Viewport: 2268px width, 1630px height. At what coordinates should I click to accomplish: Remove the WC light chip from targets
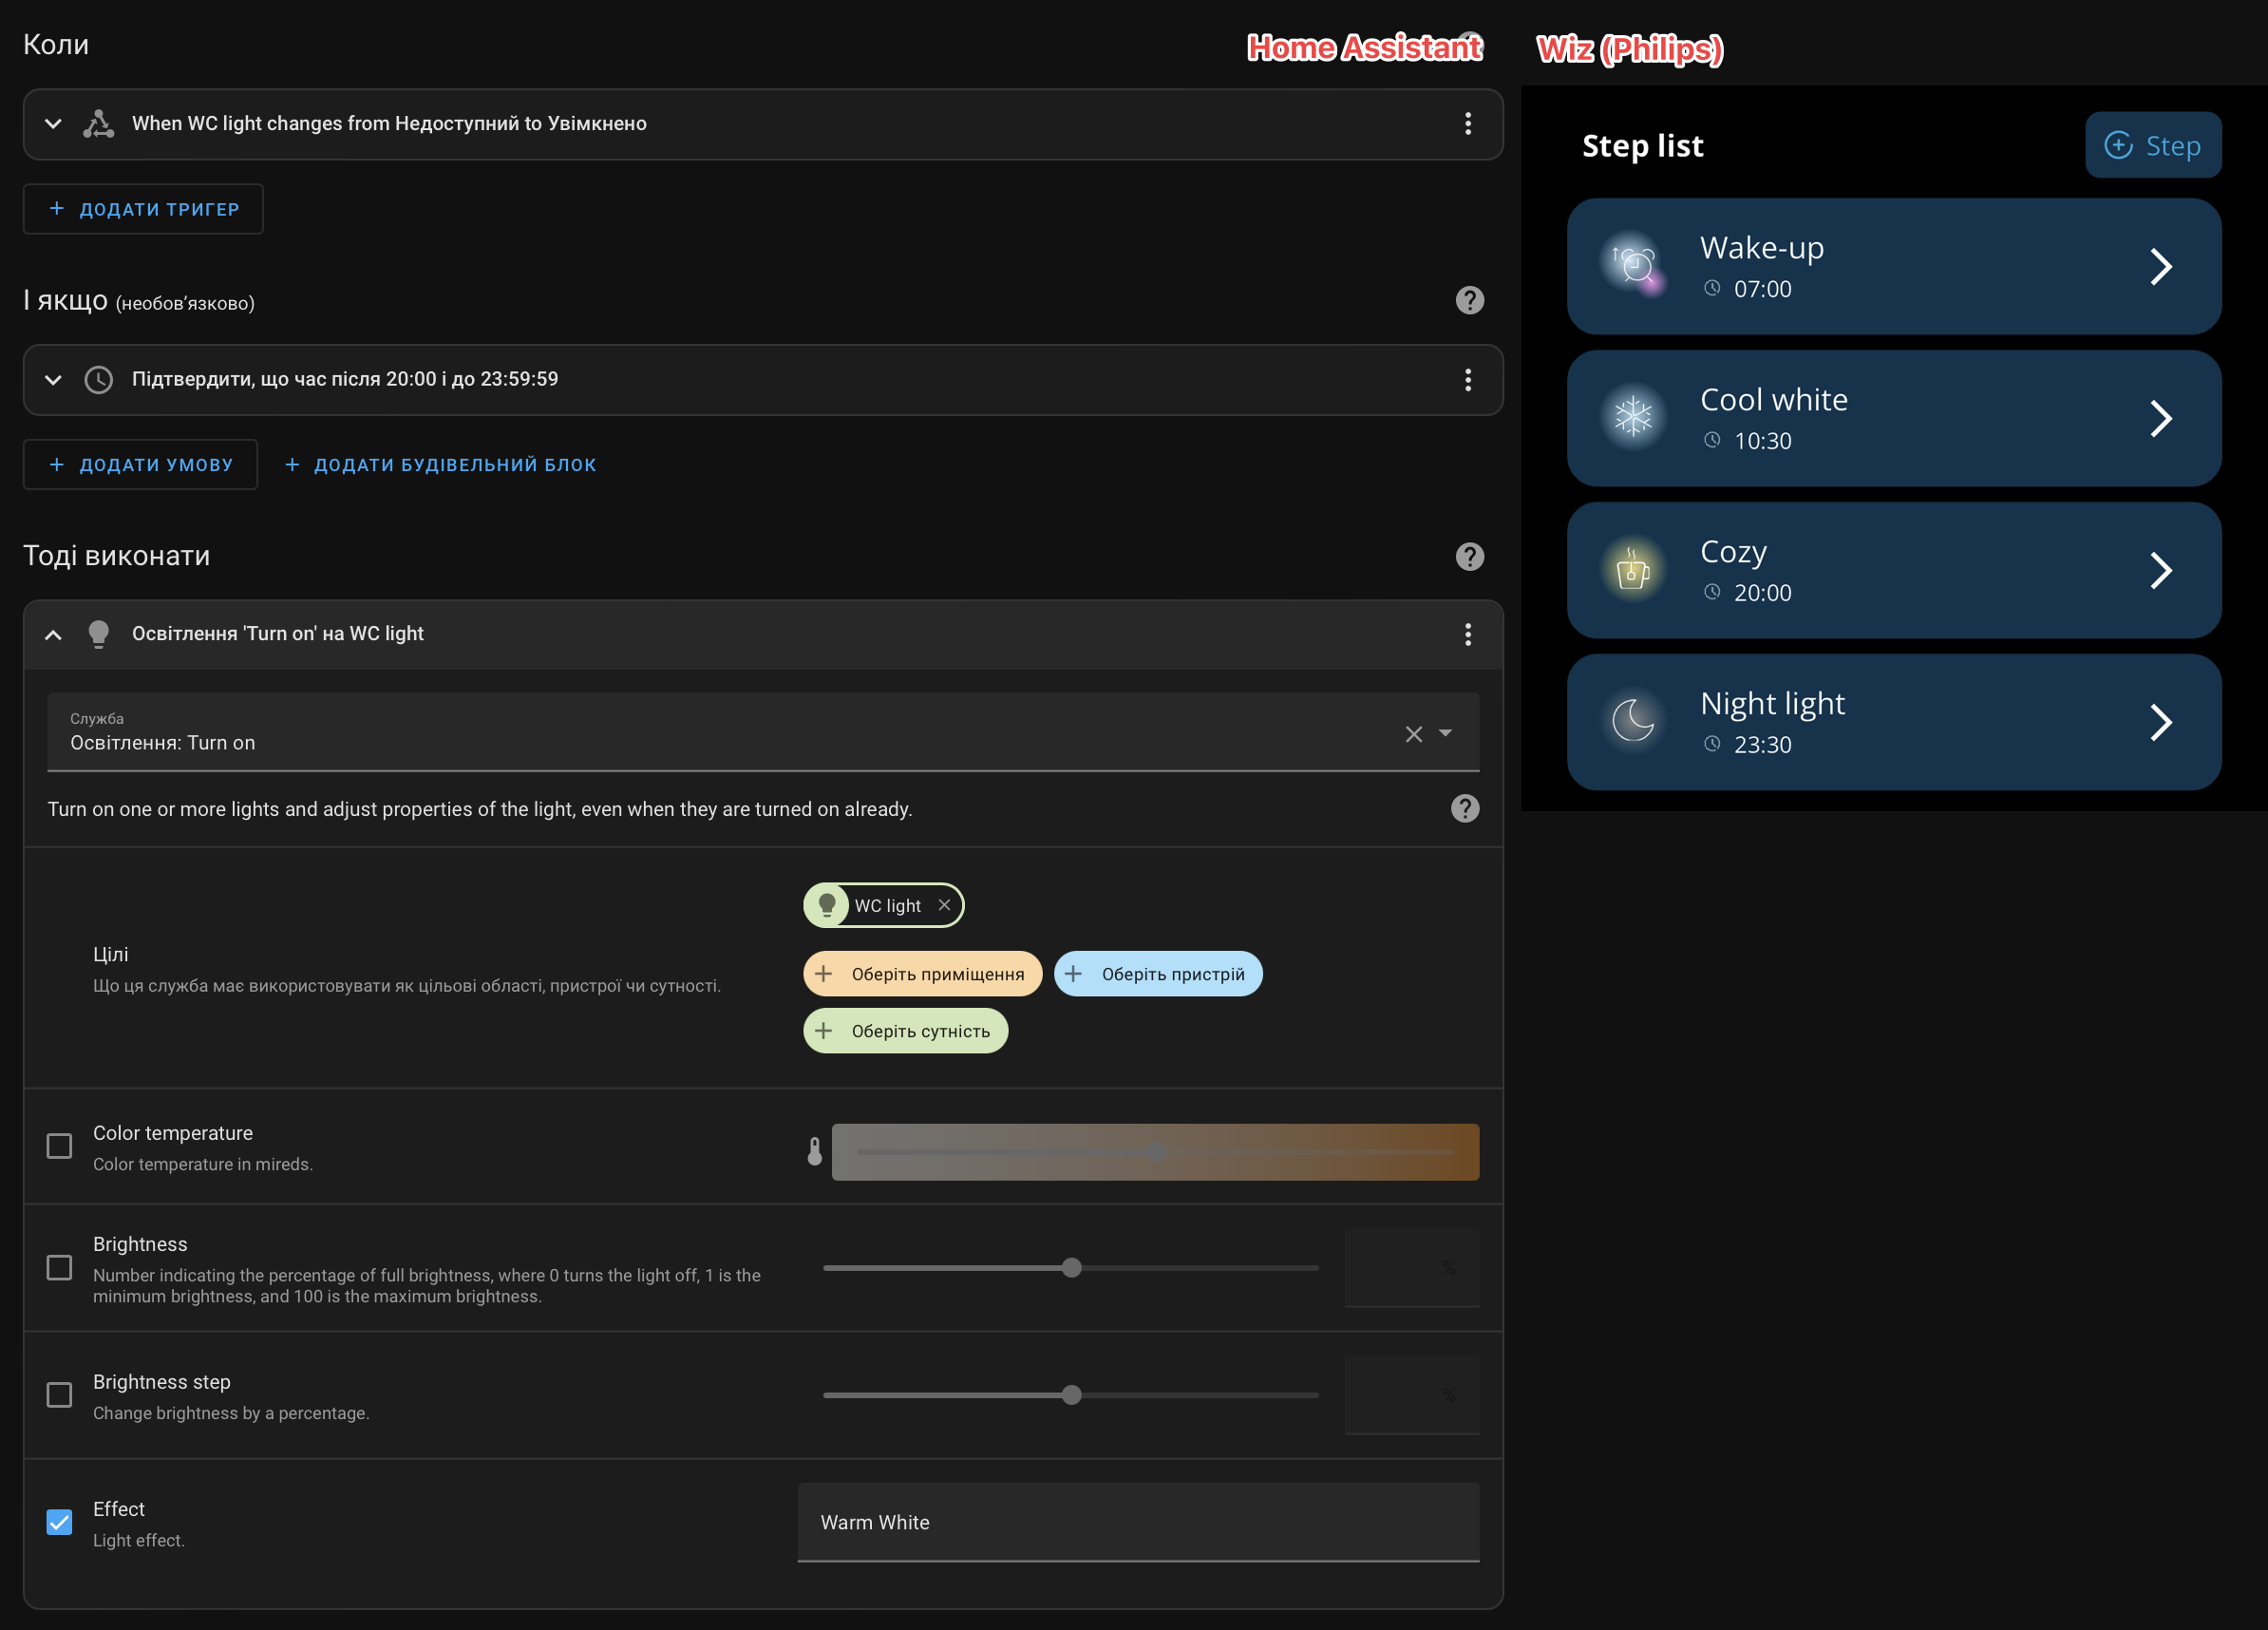pos(944,905)
